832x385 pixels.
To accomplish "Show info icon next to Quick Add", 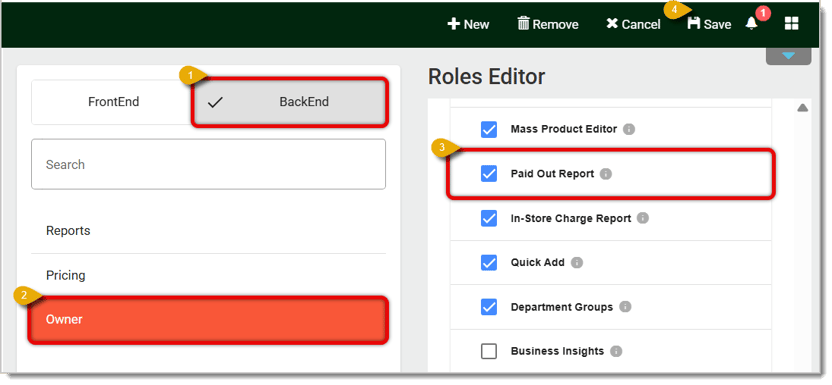I will (x=577, y=262).
